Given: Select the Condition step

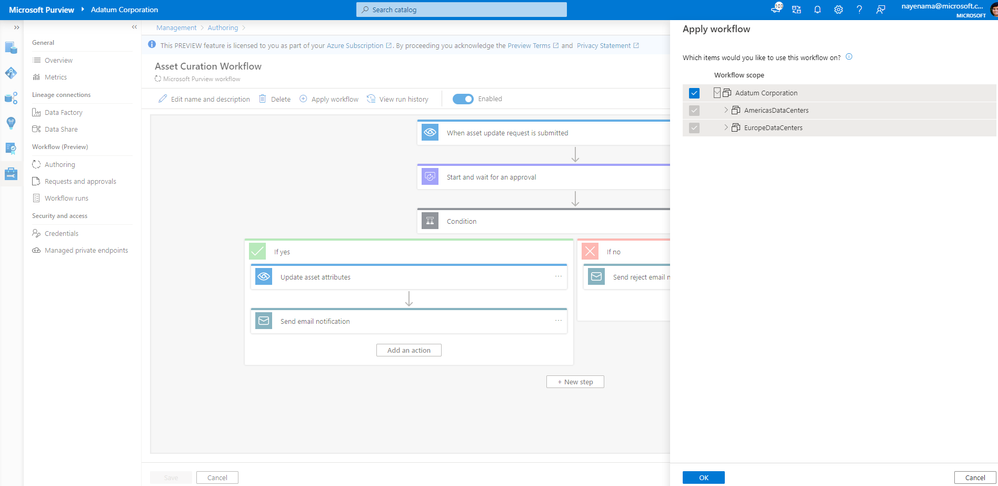Looking at the screenshot, I should (x=544, y=221).
